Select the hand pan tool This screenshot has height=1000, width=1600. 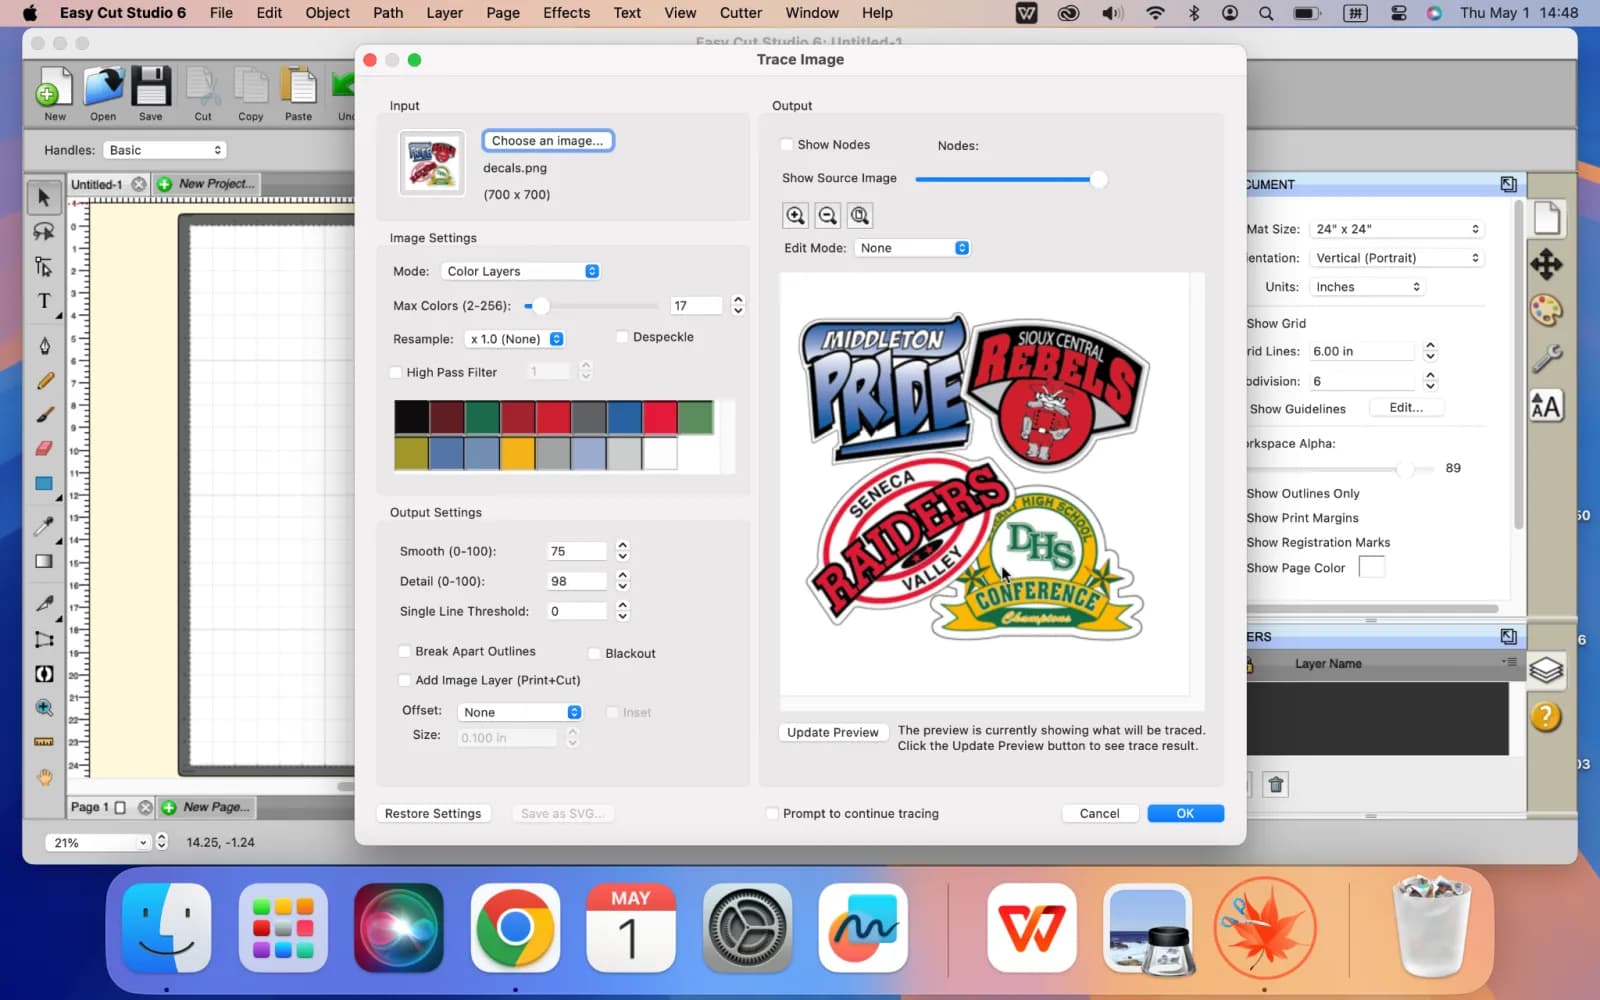44,777
